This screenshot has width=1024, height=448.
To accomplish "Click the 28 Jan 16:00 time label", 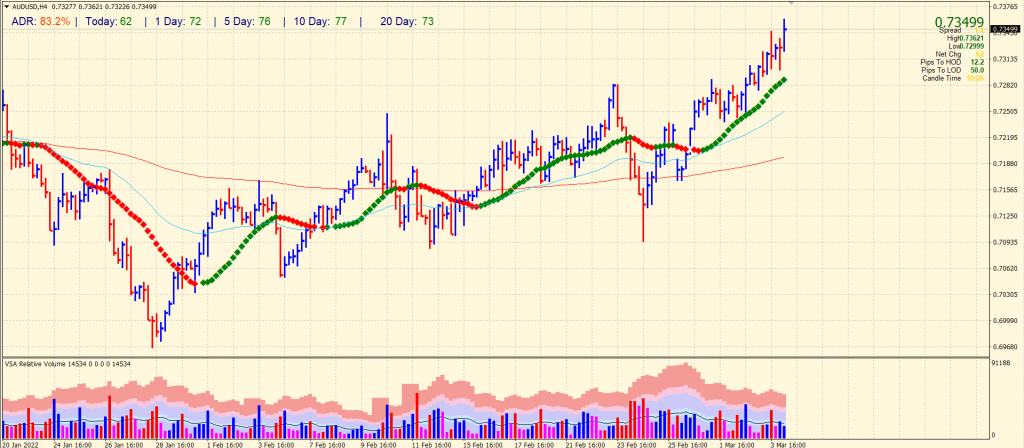I will [175, 443].
